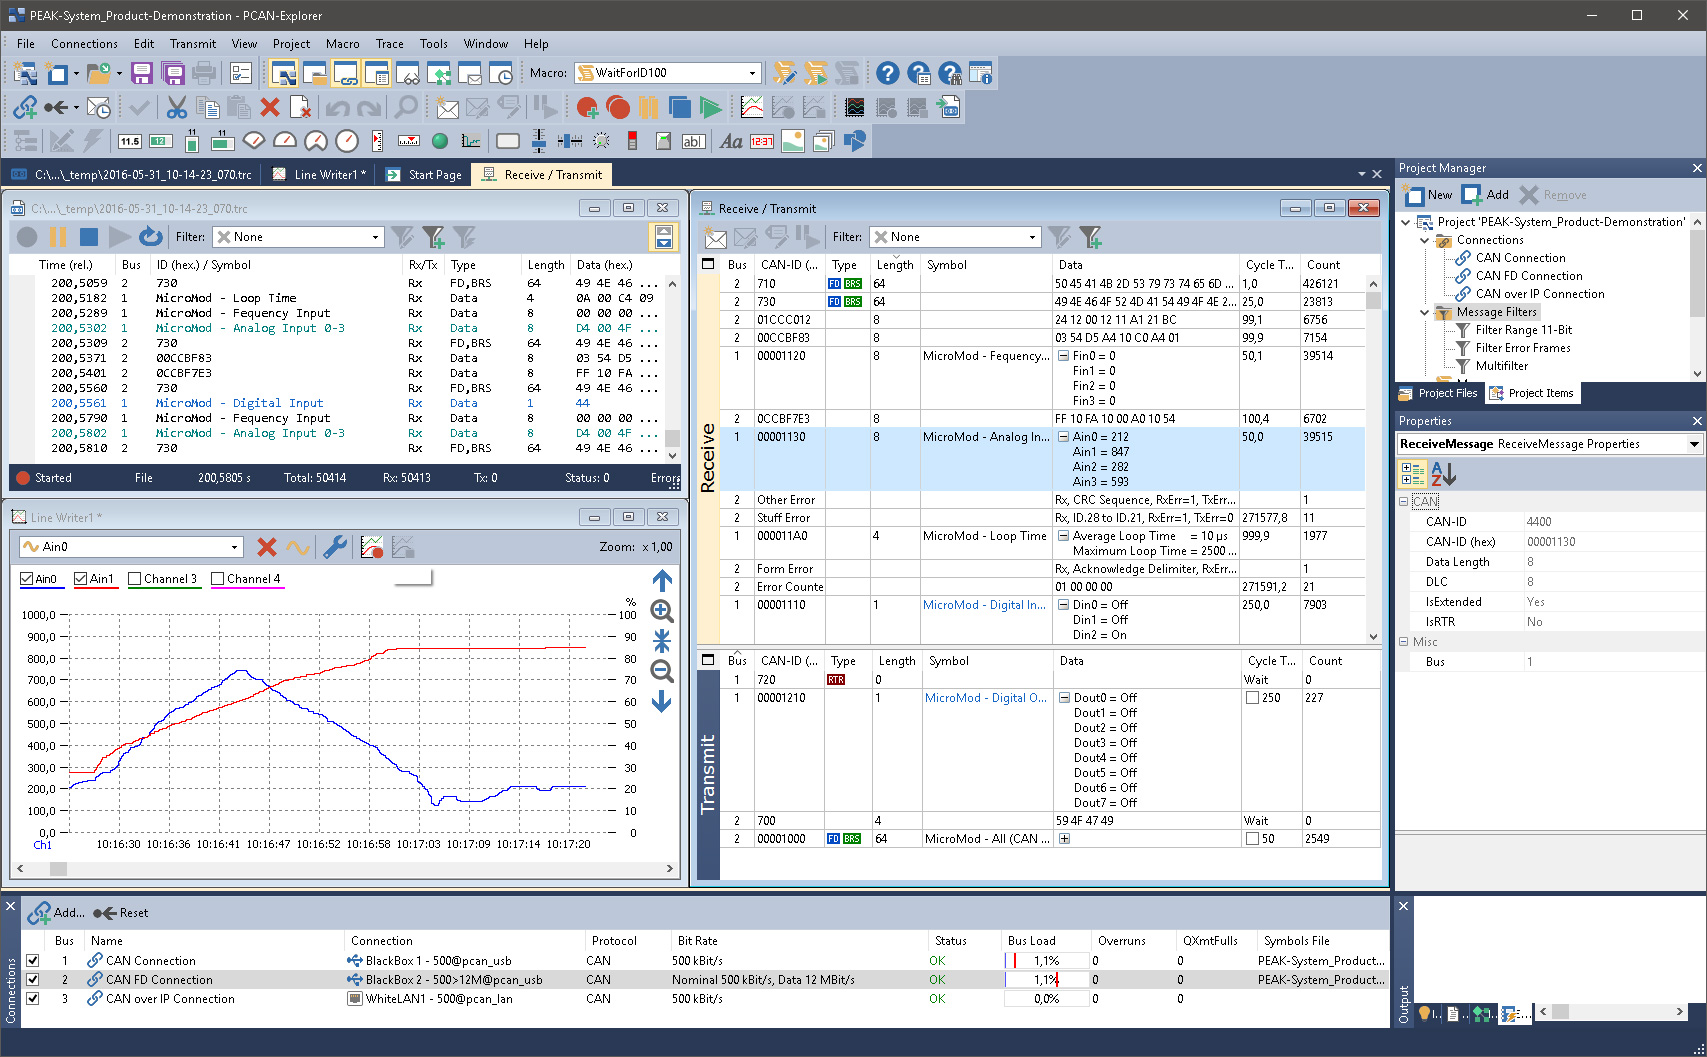The width and height of the screenshot is (1707, 1057).
Task: Create a new filter in Receive/Transmit
Action: pos(1091,237)
